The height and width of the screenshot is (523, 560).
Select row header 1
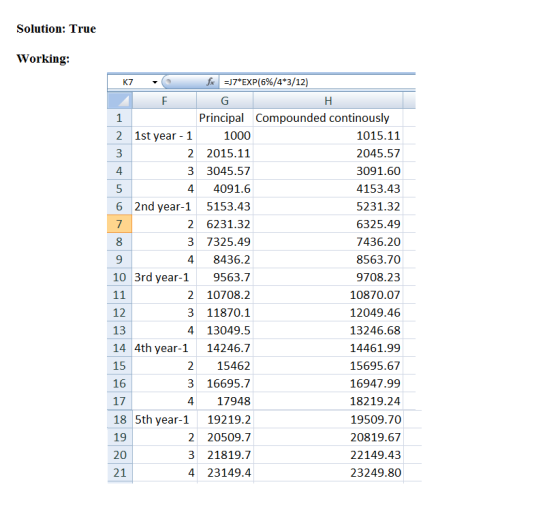(x=120, y=118)
